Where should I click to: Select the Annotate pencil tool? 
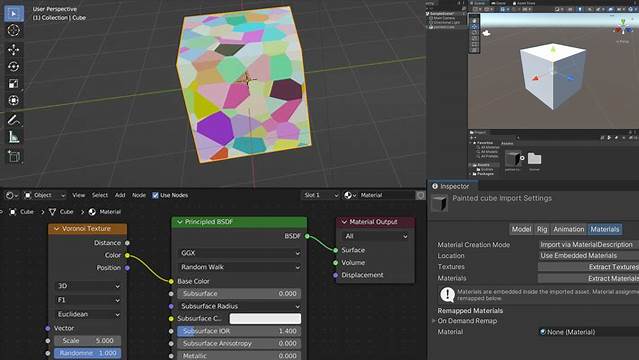(14, 120)
